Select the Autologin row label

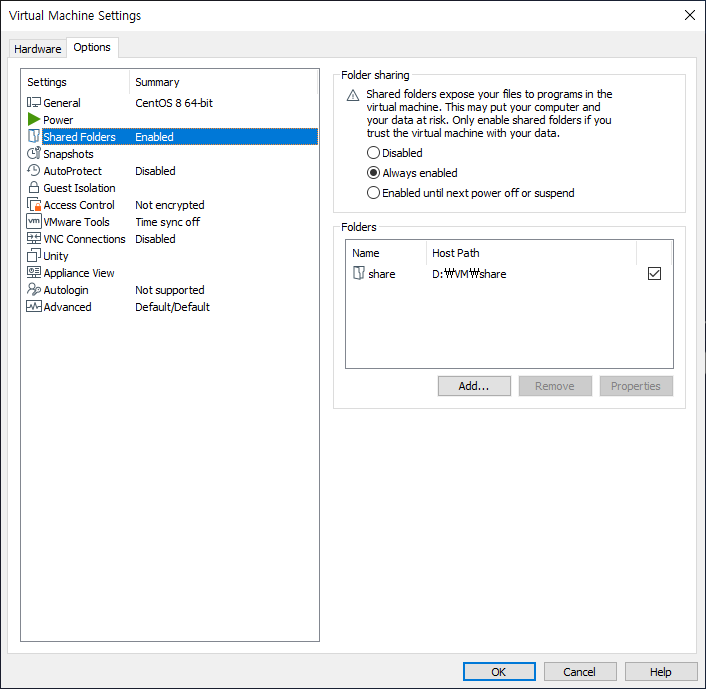click(x=66, y=290)
